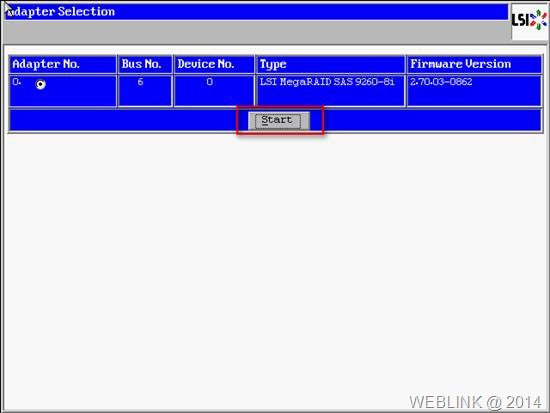This screenshot has width=550, height=413.
Task: Click the Bus No. column header
Action: (145, 64)
